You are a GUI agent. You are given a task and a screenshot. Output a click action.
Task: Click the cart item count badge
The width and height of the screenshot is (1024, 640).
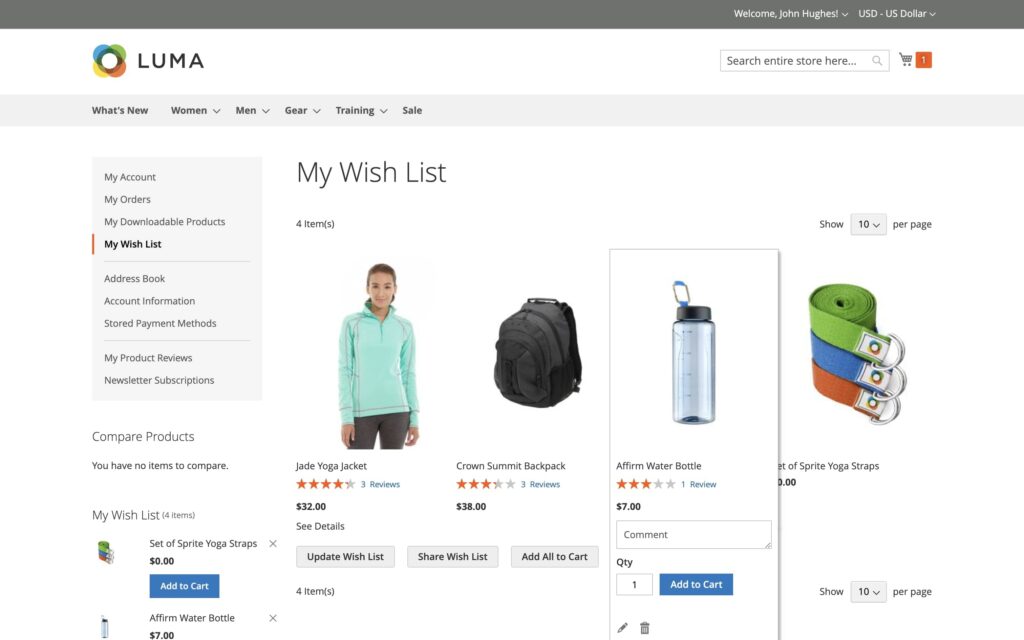(923, 60)
